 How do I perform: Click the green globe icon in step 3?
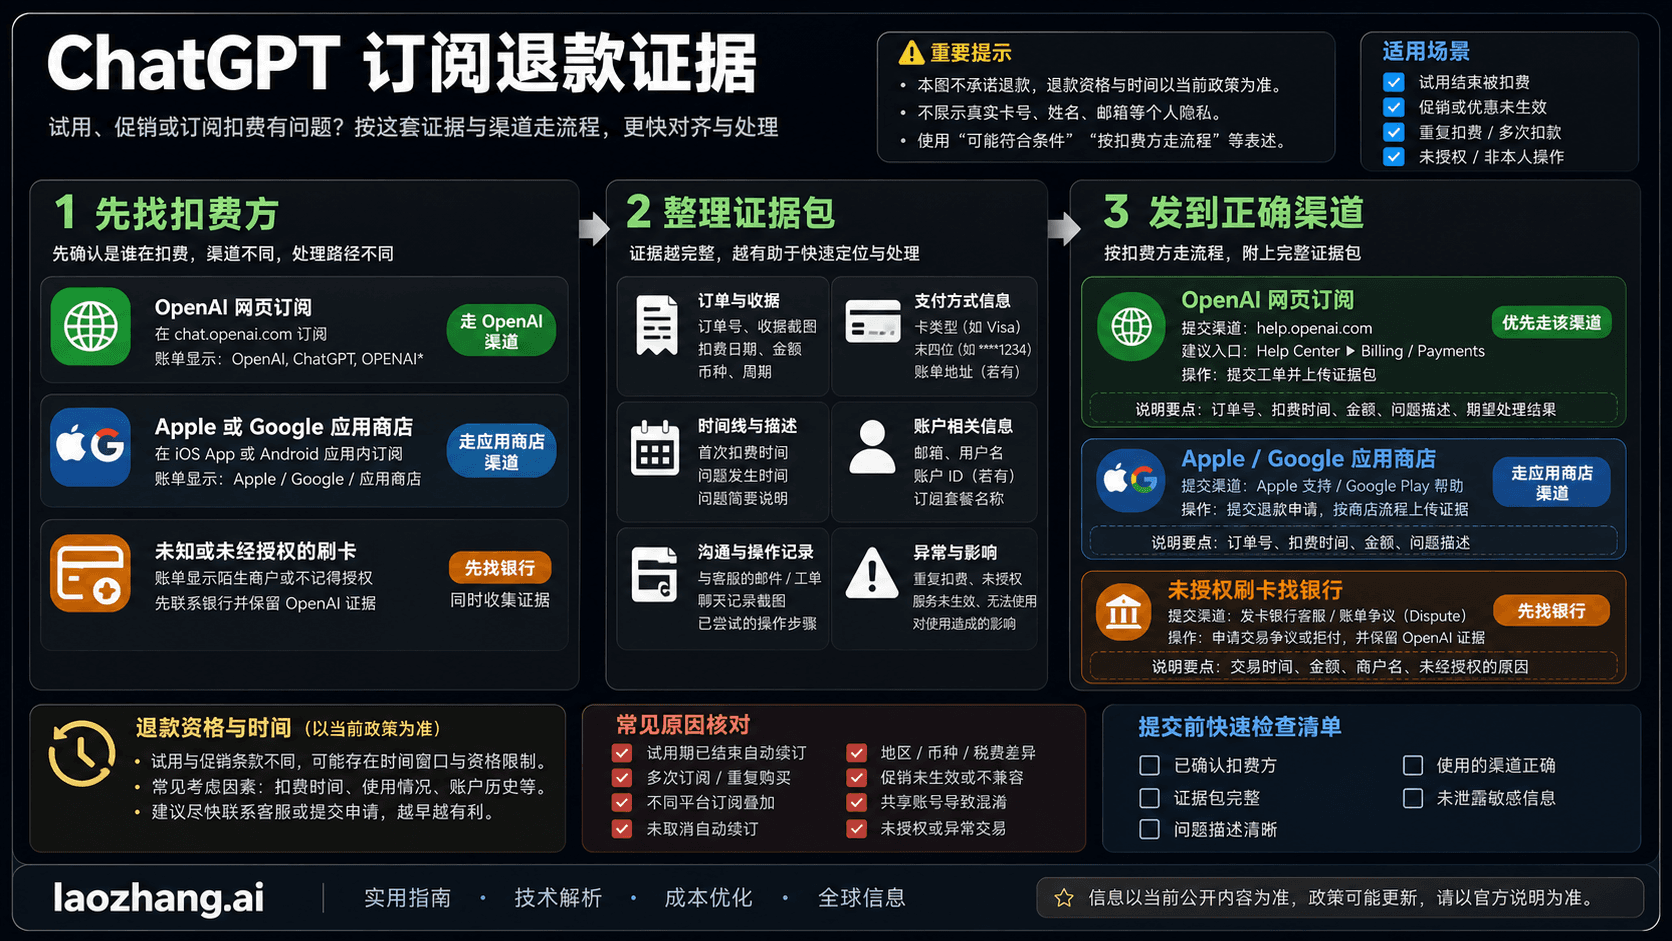click(1131, 326)
